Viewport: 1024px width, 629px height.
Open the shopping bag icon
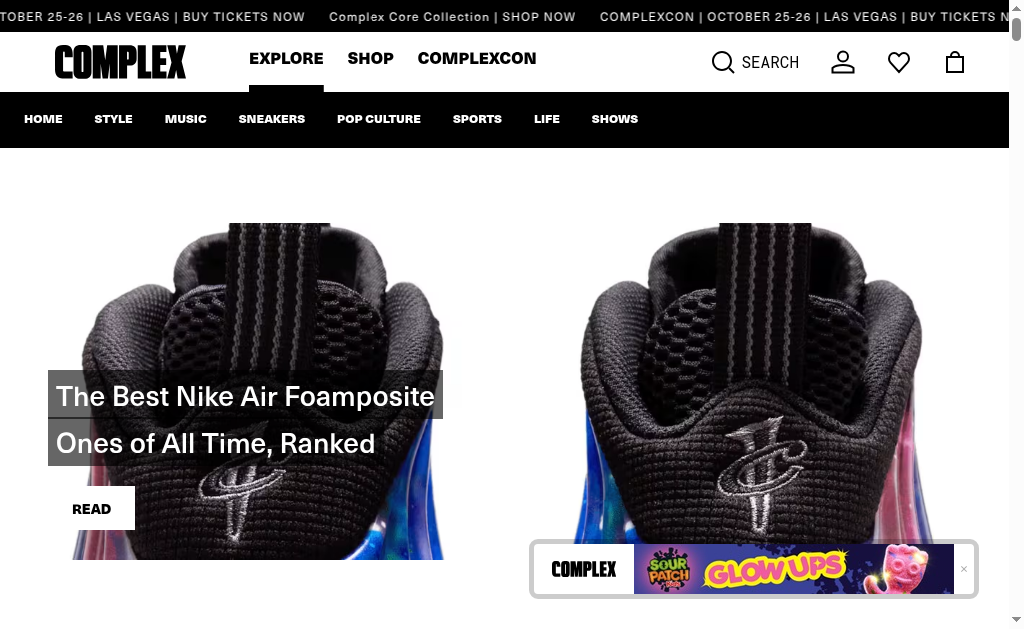click(x=955, y=63)
